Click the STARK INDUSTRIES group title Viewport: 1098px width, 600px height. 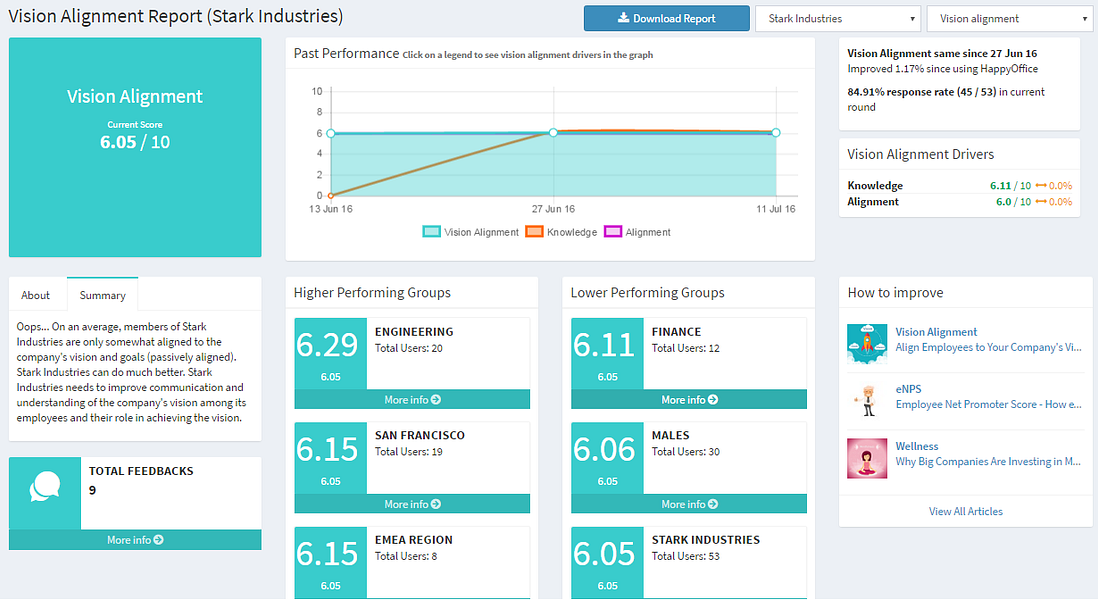point(706,540)
